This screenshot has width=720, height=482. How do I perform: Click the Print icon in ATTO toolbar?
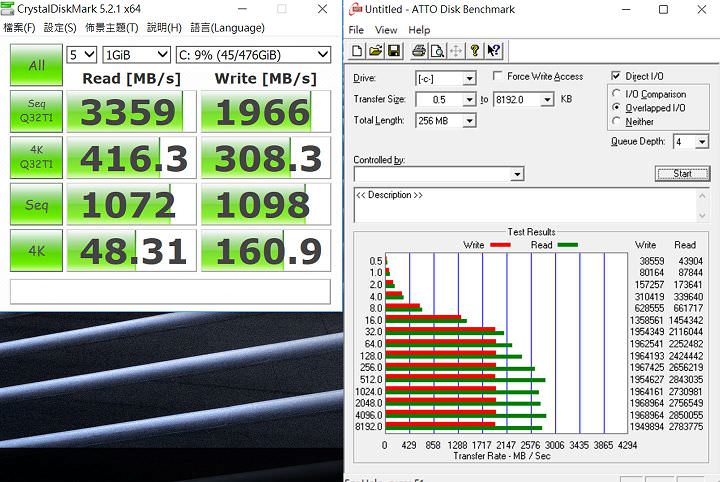419,51
